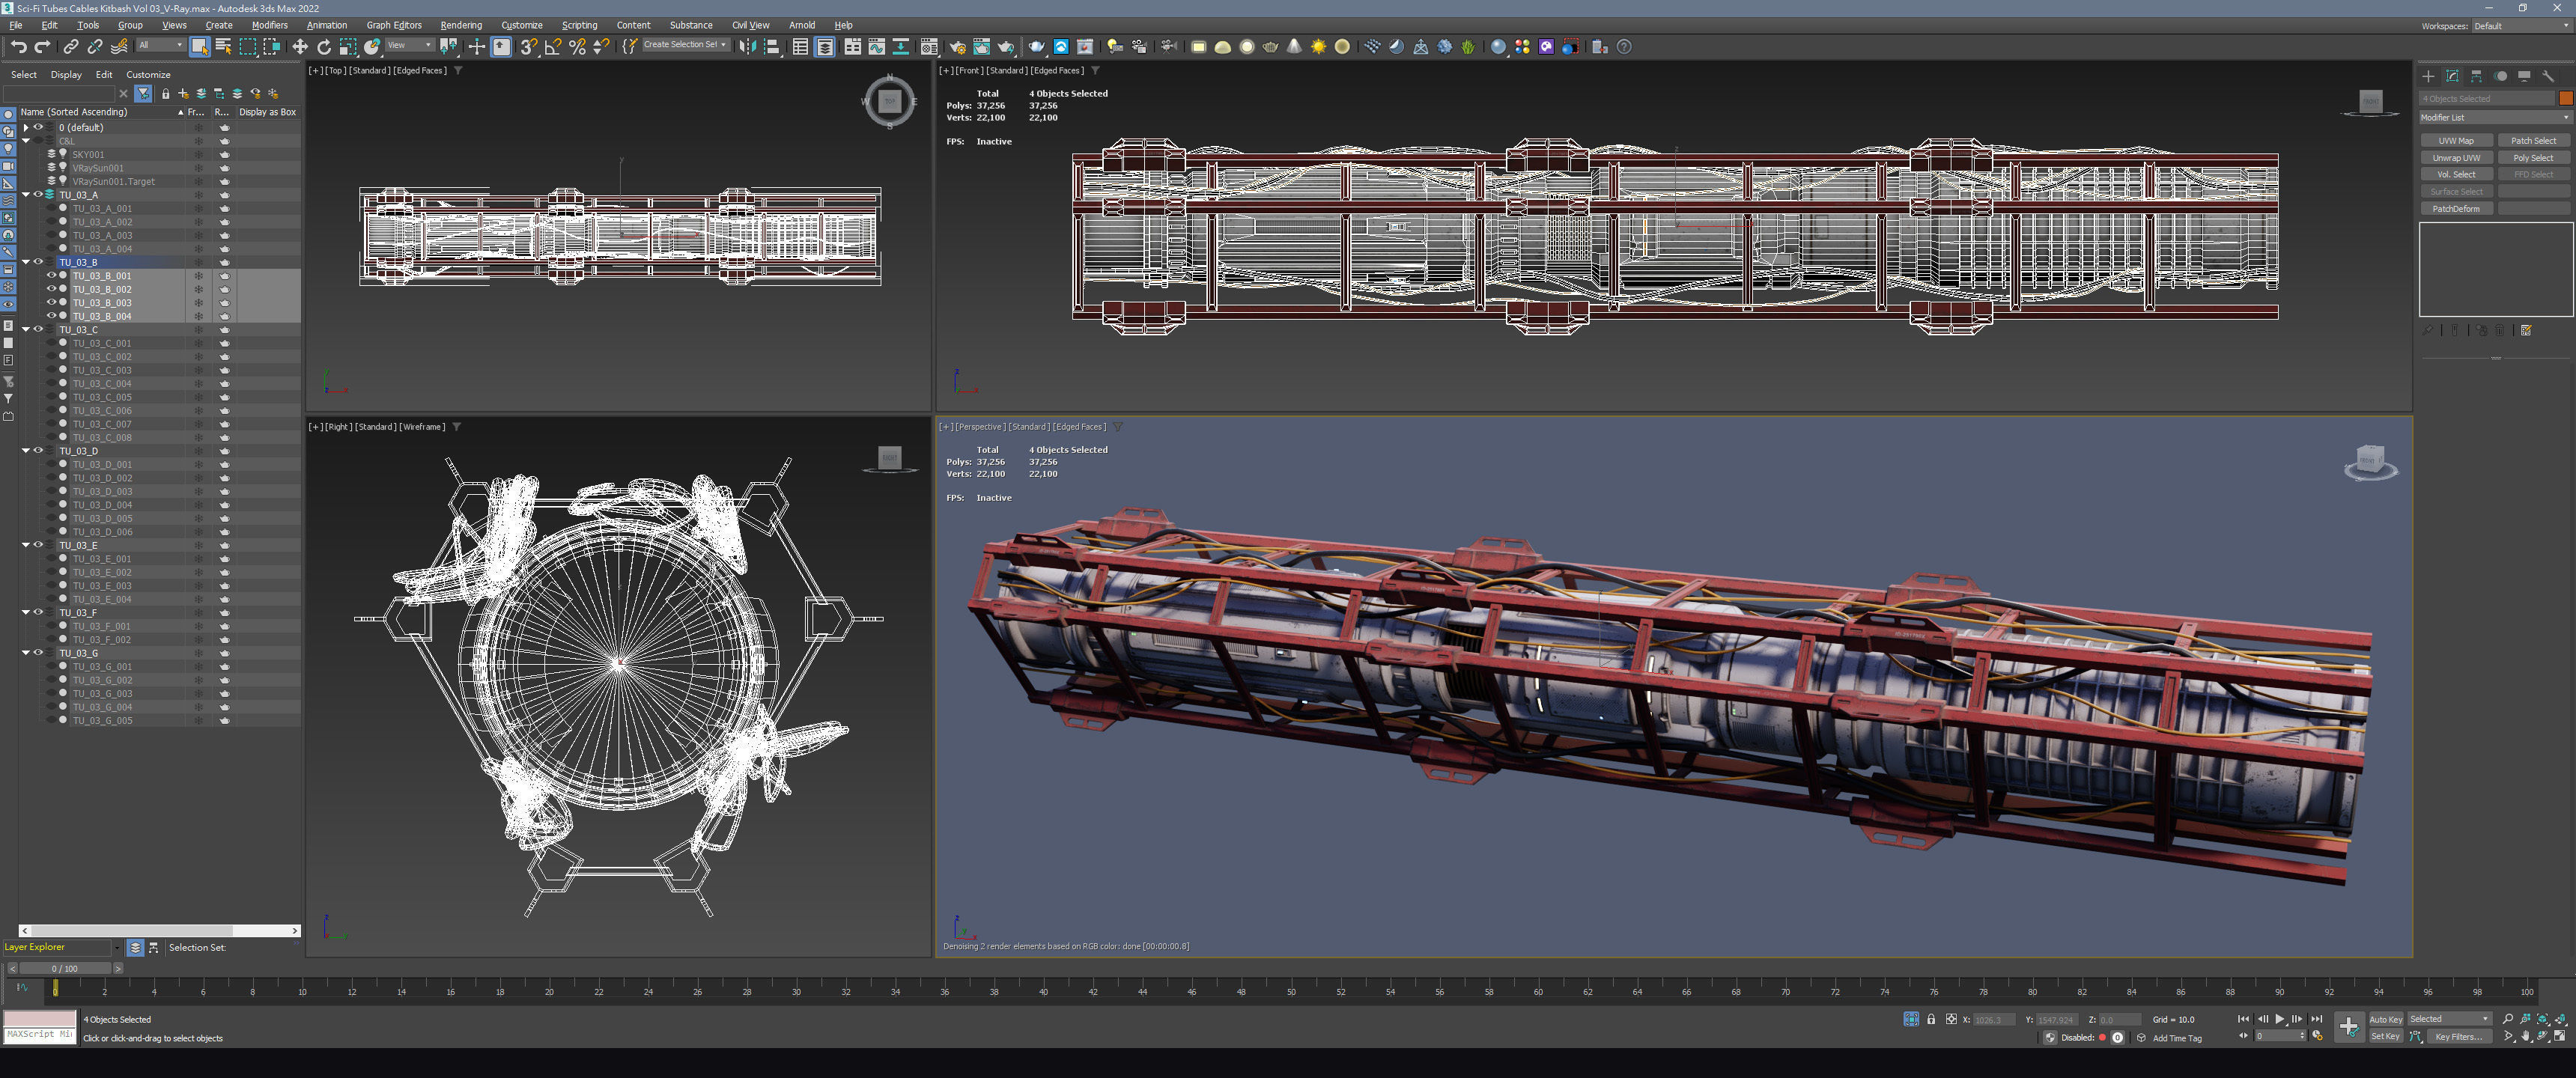The image size is (2576, 1078).
Task: Toggle visibility eye of TU_03_B_001
Action: pos(52,276)
